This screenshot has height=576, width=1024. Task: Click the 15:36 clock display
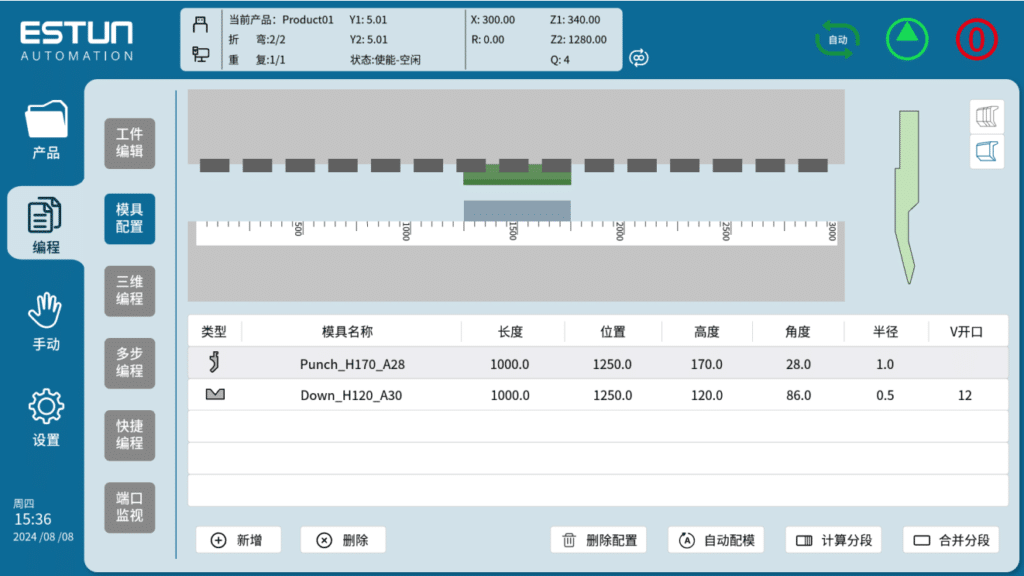click(33, 519)
